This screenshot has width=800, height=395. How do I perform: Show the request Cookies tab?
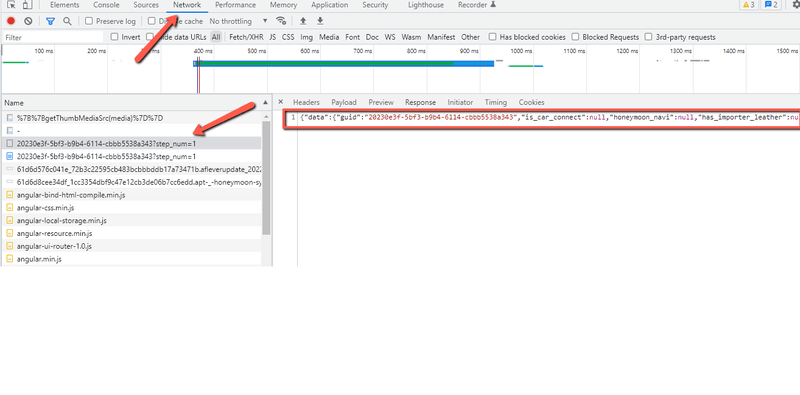click(532, 102)
